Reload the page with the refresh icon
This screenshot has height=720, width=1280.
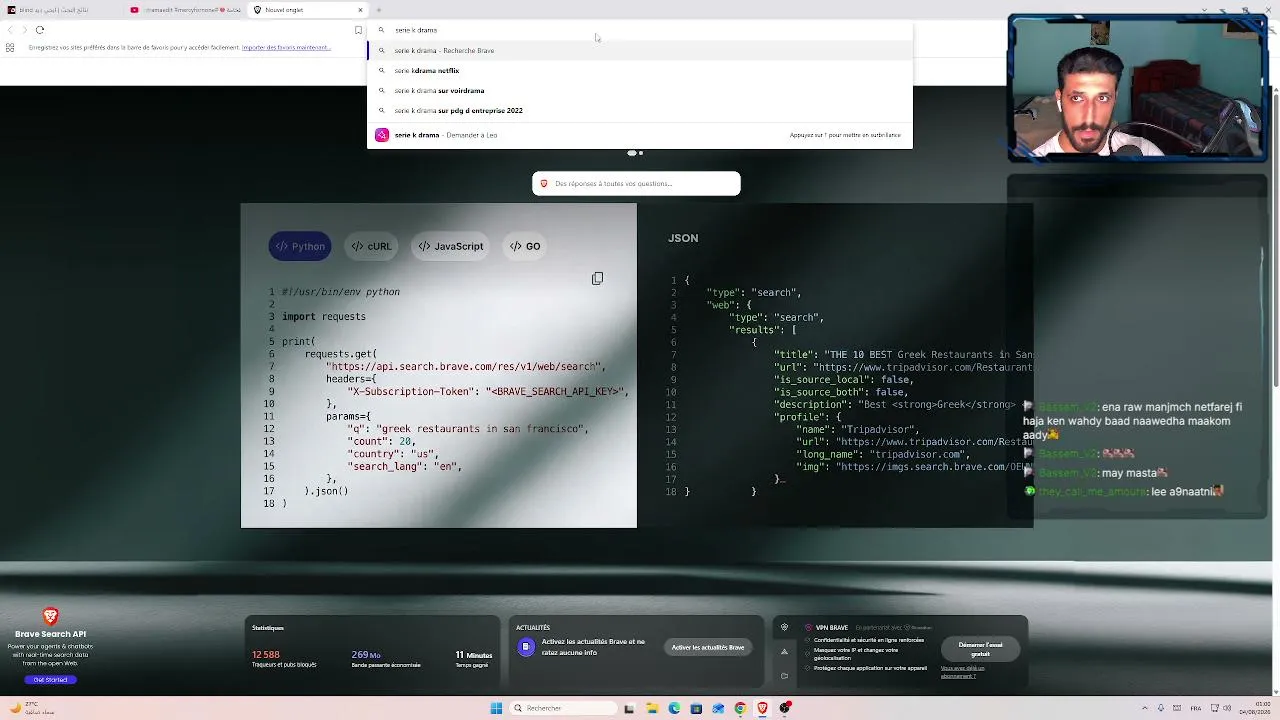pos(40,30)
